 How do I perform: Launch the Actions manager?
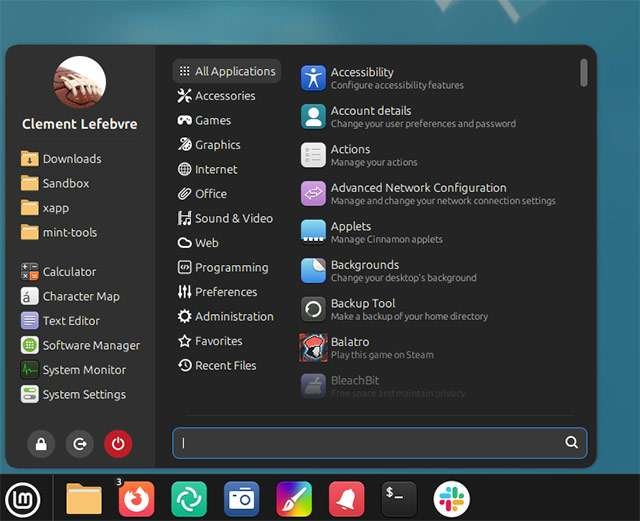coord(437,155)
